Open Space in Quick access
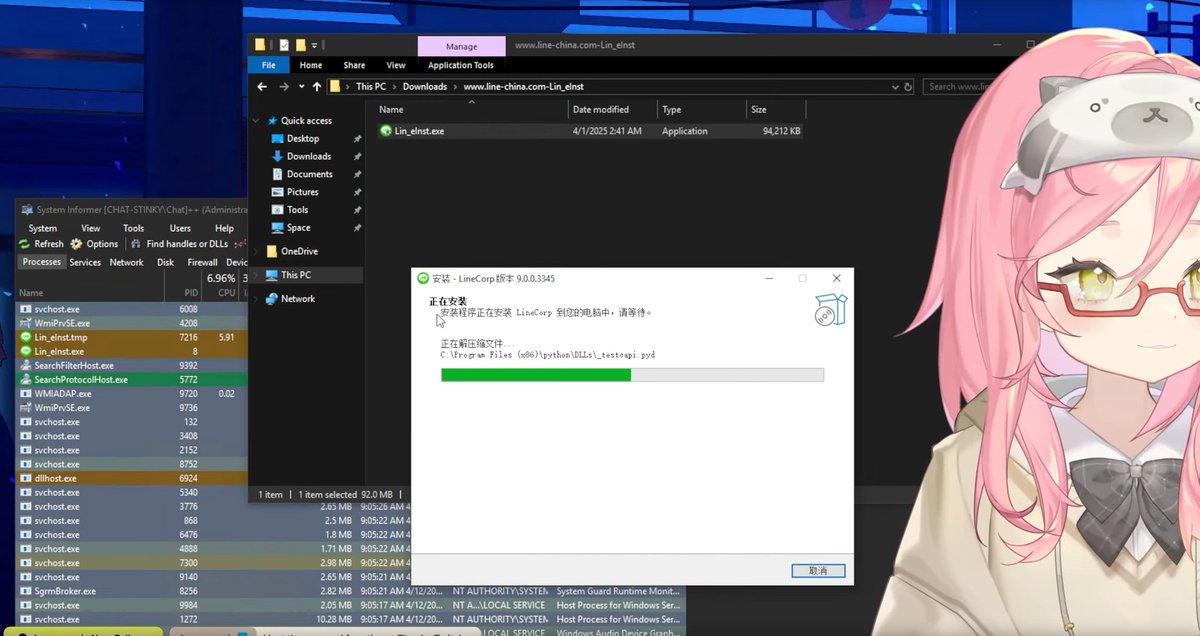Viewport: 1200px width, 636px height. coord(299,228)
